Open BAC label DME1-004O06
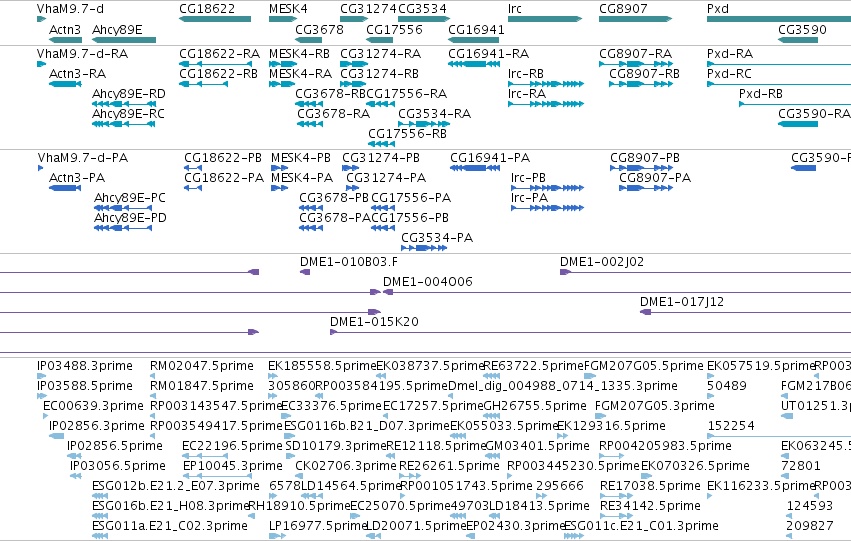Screen dimensions: 851x541 pyautogui.click(x=428, y=282)
